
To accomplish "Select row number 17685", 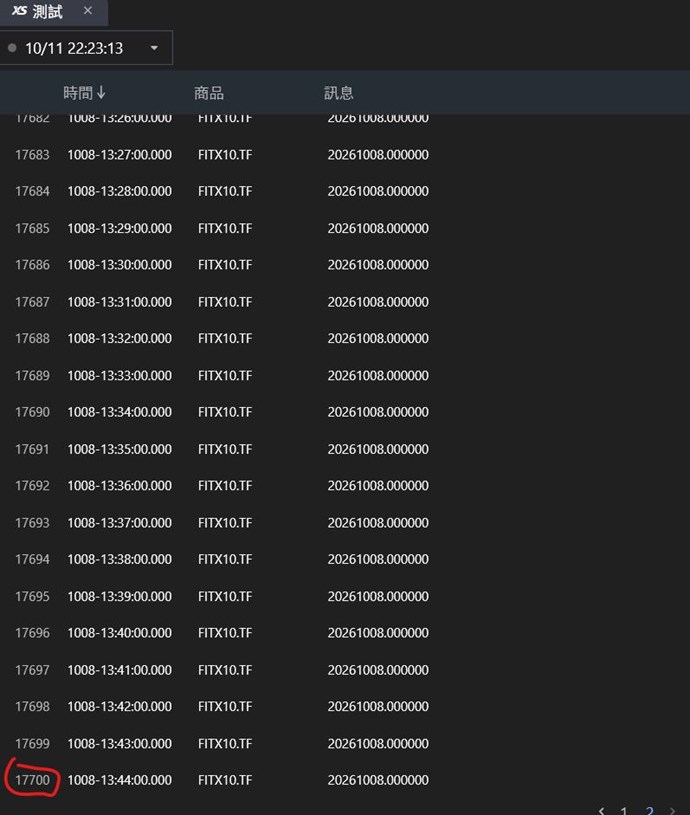I will (x=32, y=228).
